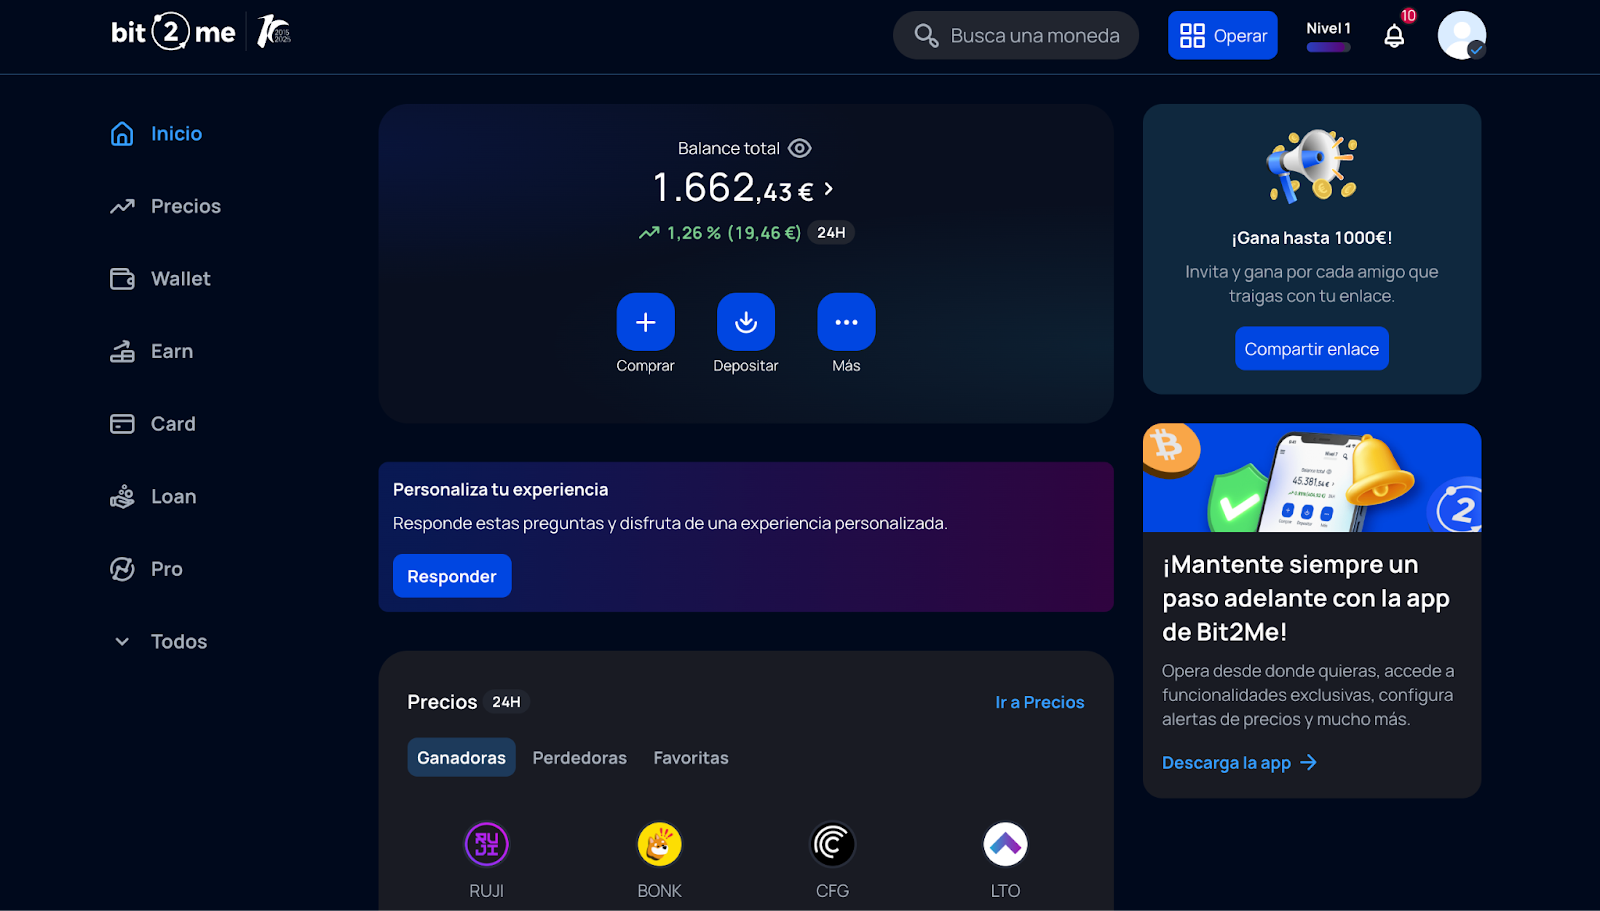The width and height of the screenshot is (1600, 911).
Task: Change the Precios 24H period badge
Action: click(x=506, y=702)
